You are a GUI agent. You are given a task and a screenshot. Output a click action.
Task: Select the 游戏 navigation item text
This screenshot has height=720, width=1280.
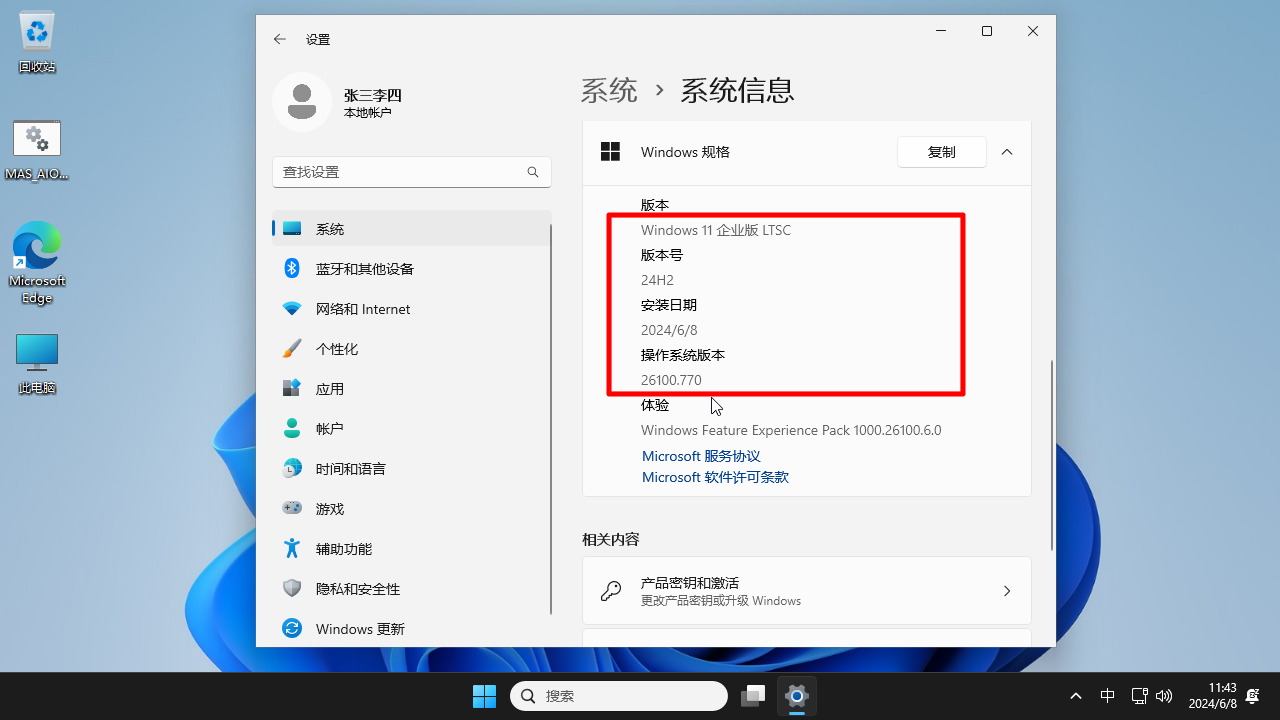tap(330, 509)
